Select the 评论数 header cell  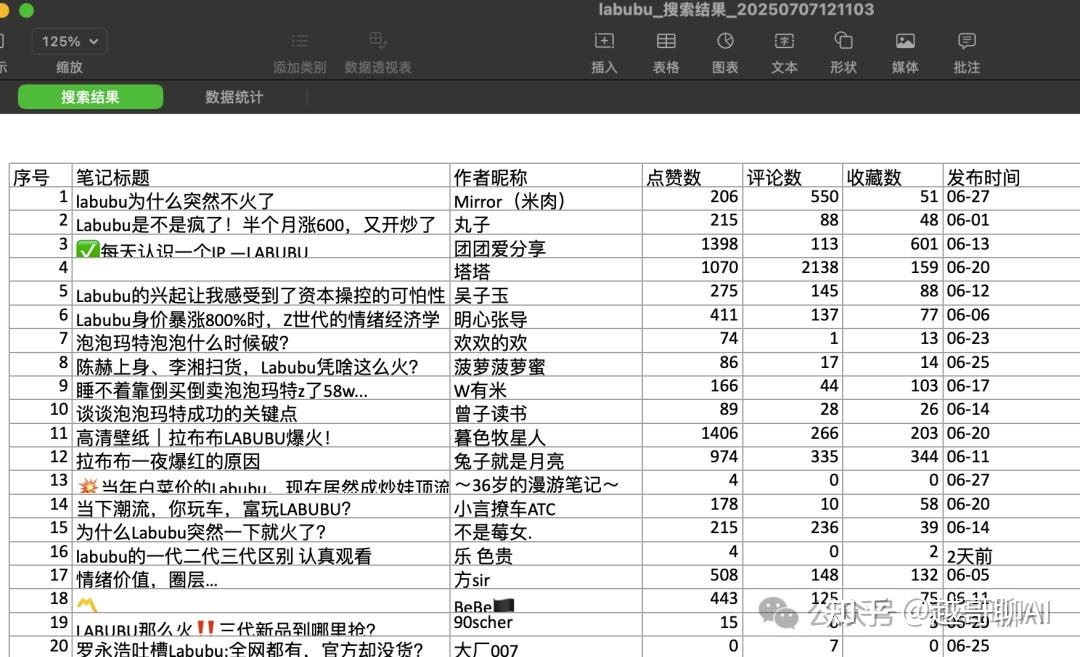pos(792,176)
